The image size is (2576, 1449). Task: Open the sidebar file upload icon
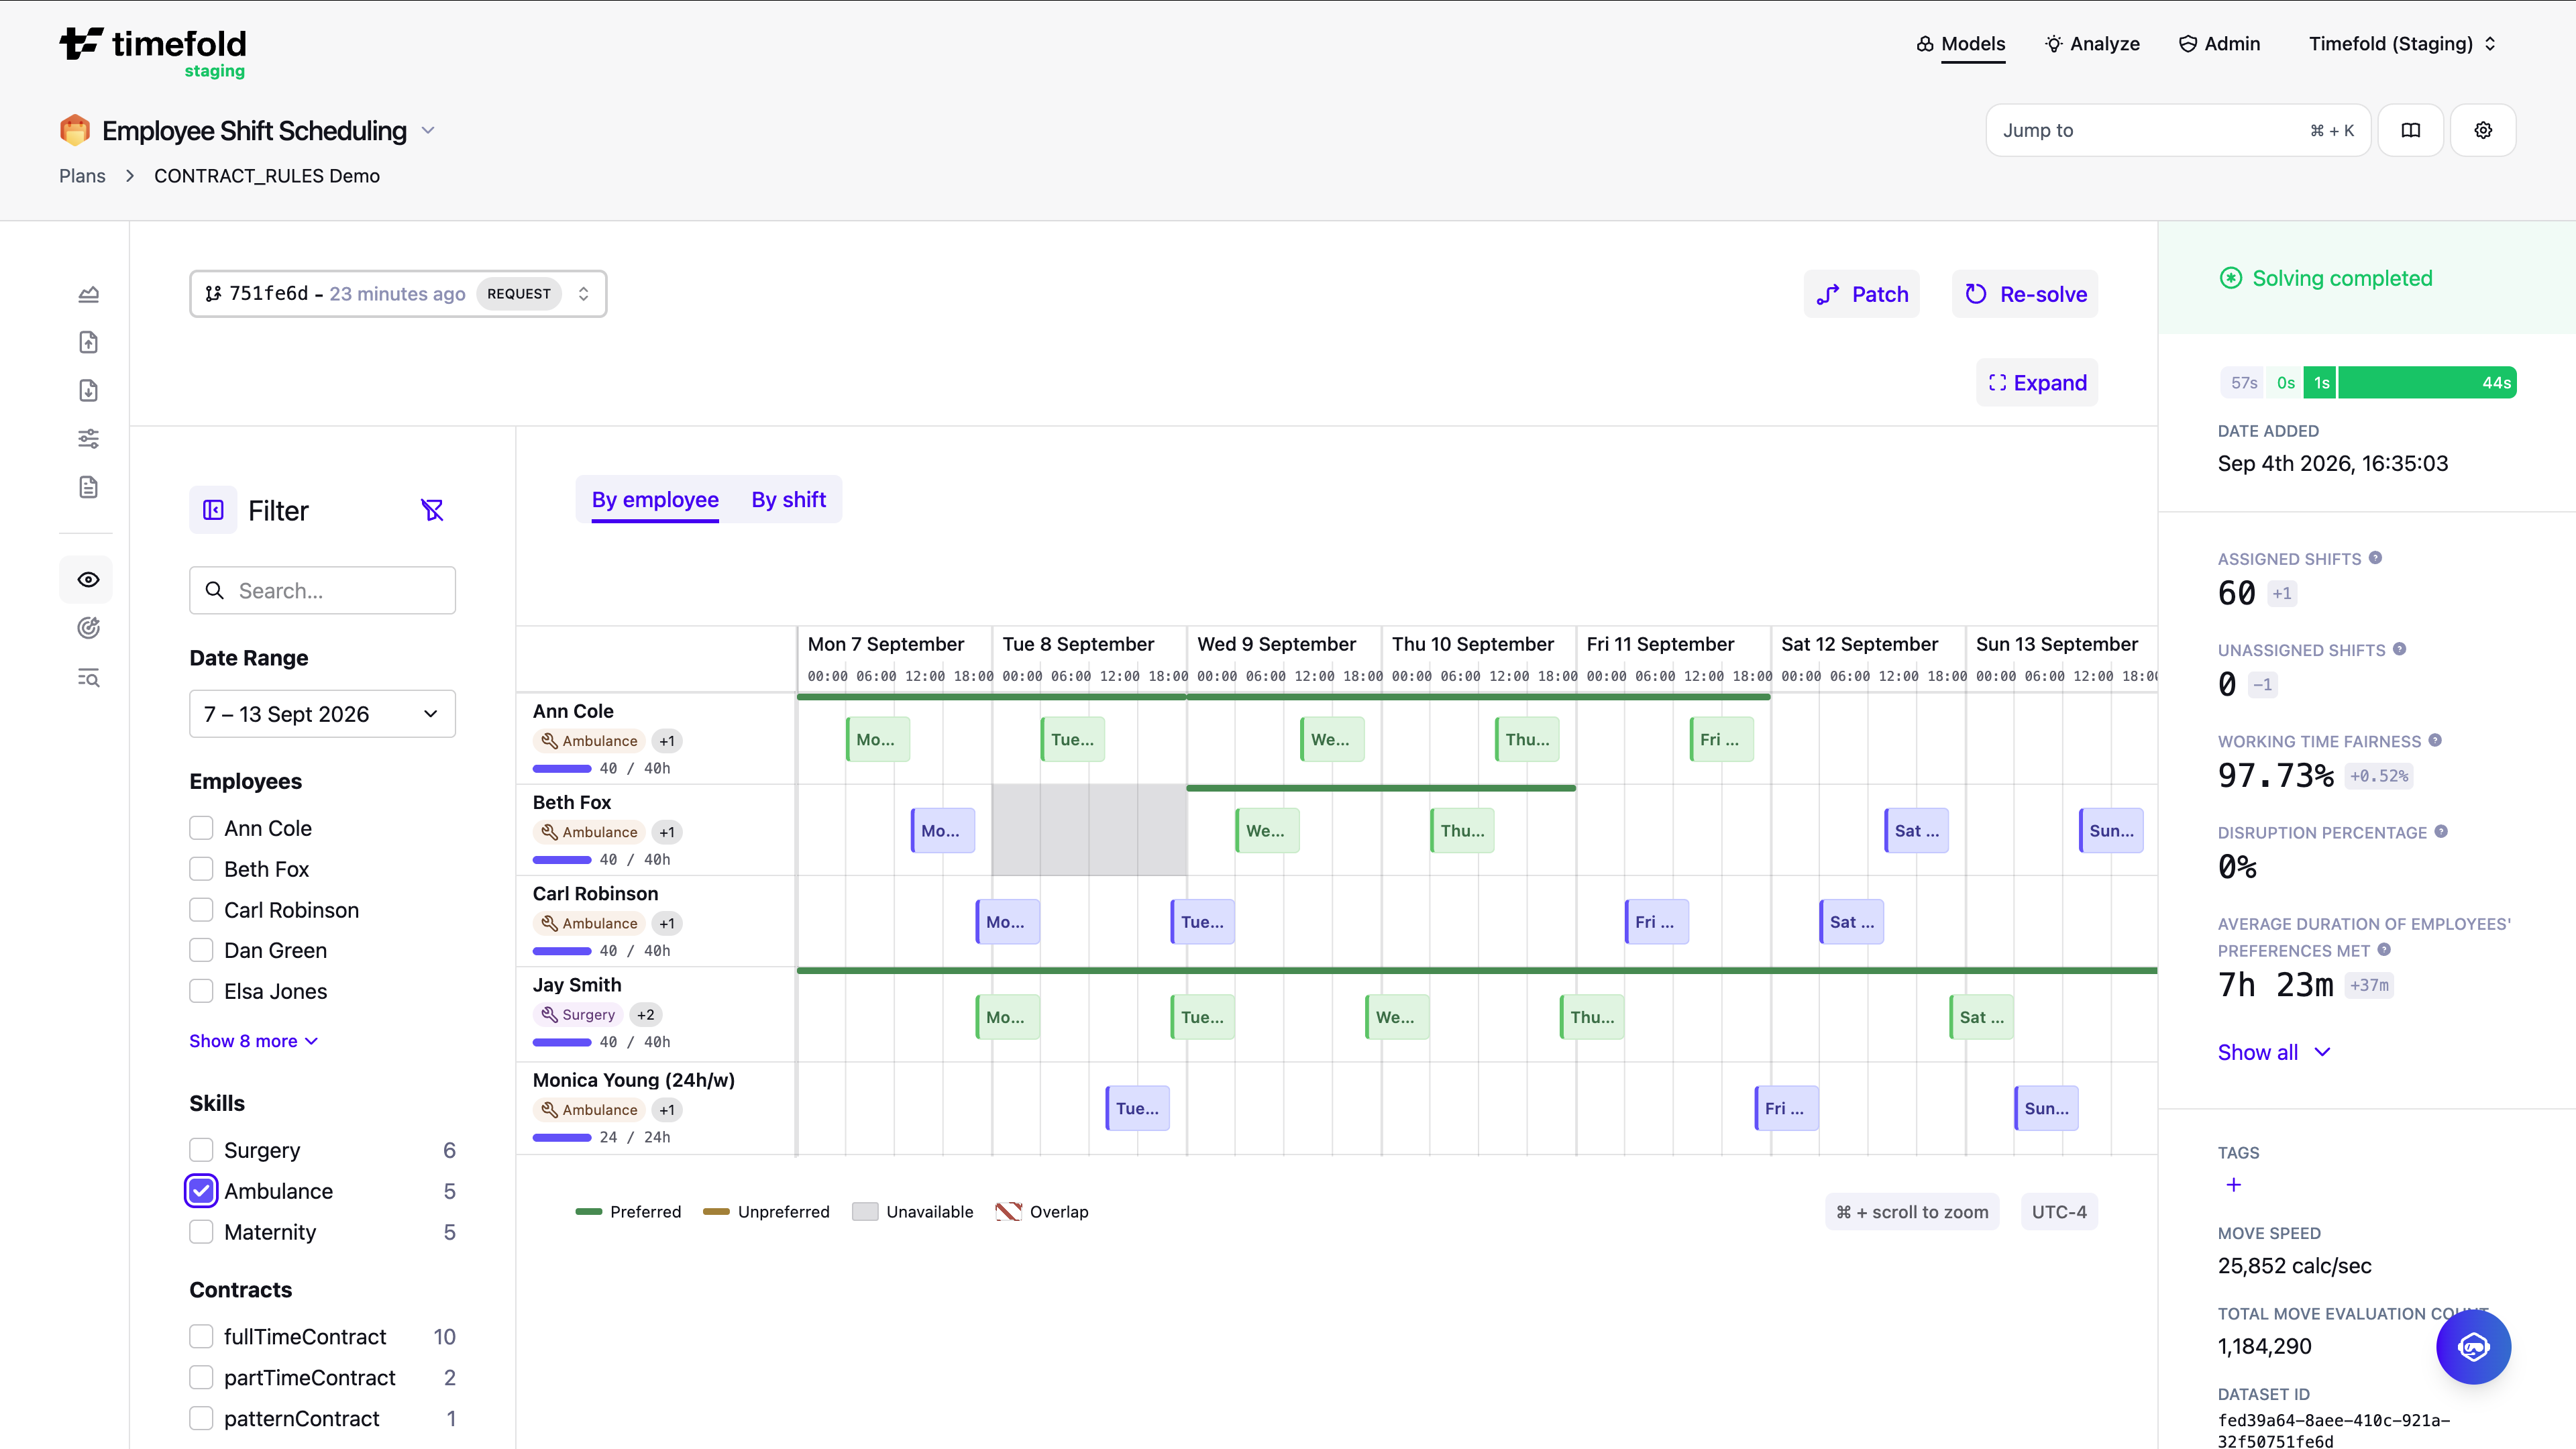point(88,342)
